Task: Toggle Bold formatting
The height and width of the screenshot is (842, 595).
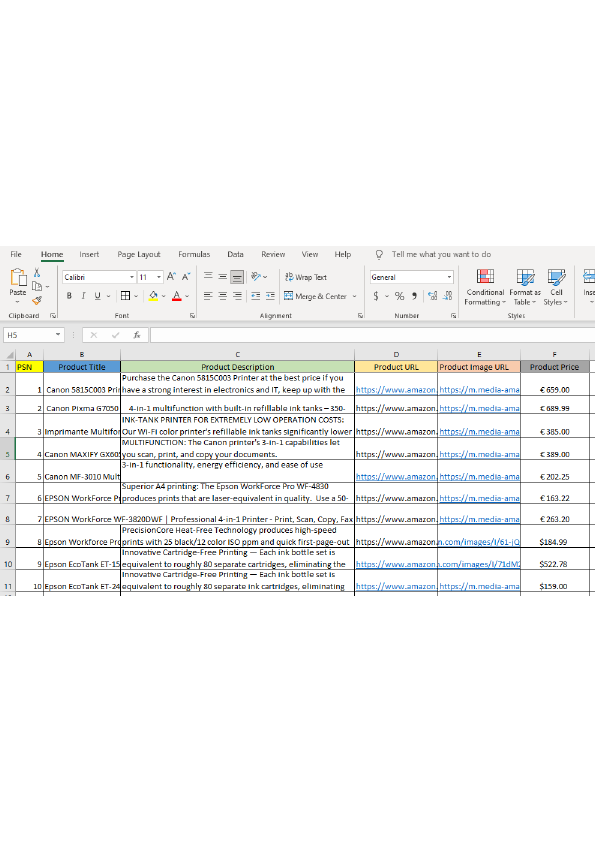Action: tap(69, 296)
